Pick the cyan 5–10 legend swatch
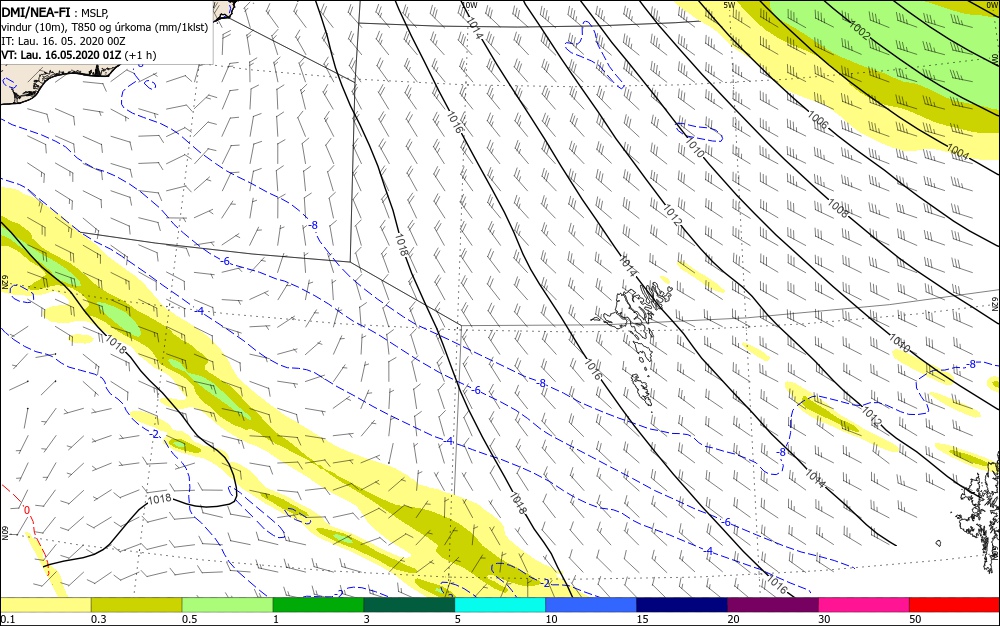This screenshot has height=626, width=1000. coord(500,605)
